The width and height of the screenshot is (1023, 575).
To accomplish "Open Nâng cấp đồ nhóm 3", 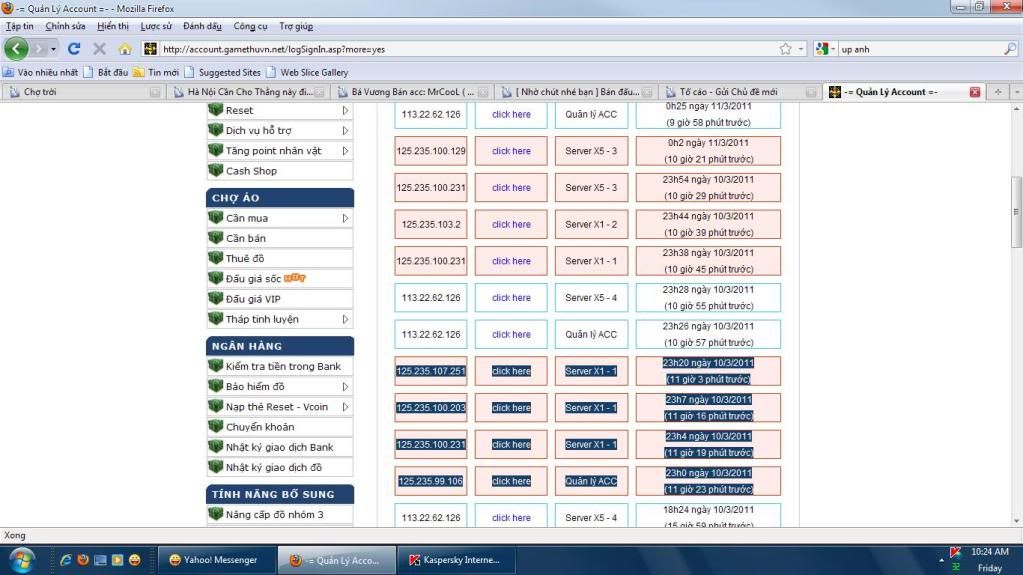I will (280, 514).
